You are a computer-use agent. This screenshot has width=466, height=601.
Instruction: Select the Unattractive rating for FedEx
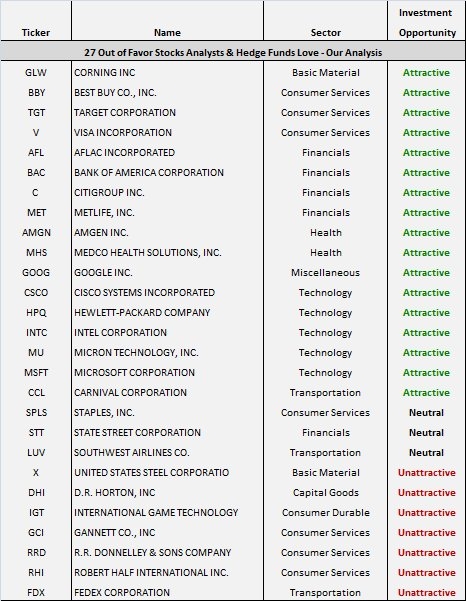point(427,593)
